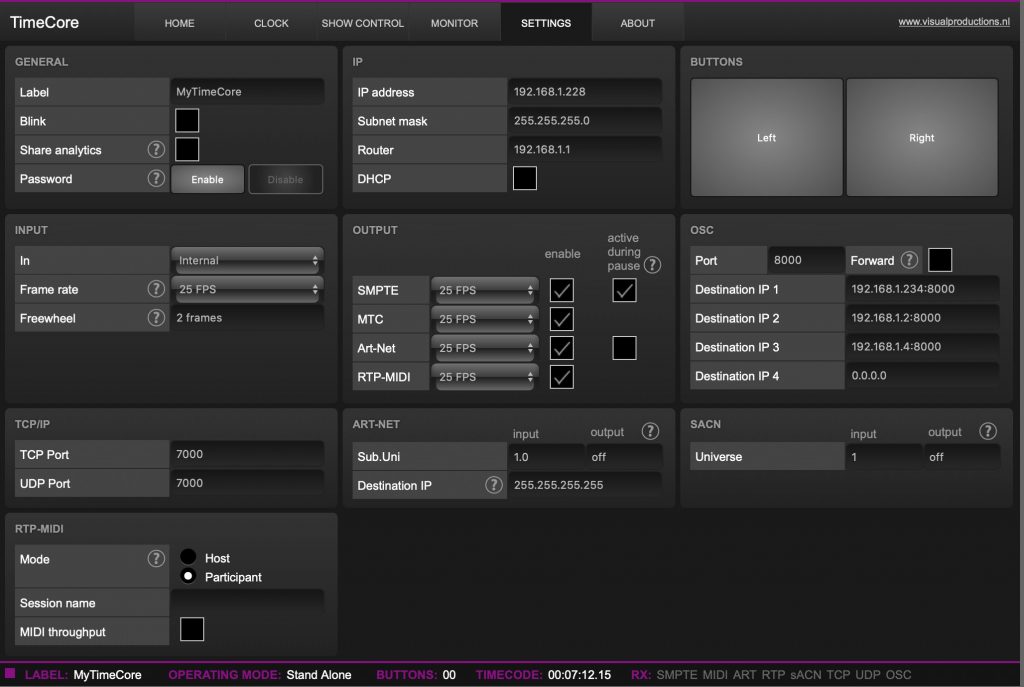Open the www.visualproductions.nl link
Screen dimensions: 1024x687
(x=953, y=22)
